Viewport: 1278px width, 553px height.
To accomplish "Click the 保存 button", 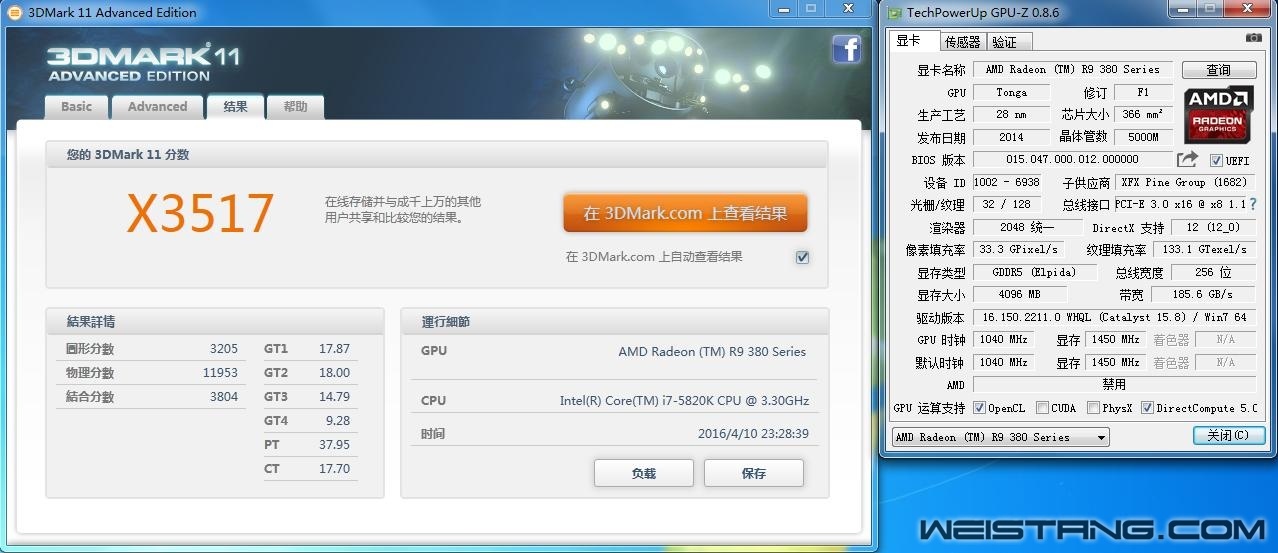I will point(753,473).
